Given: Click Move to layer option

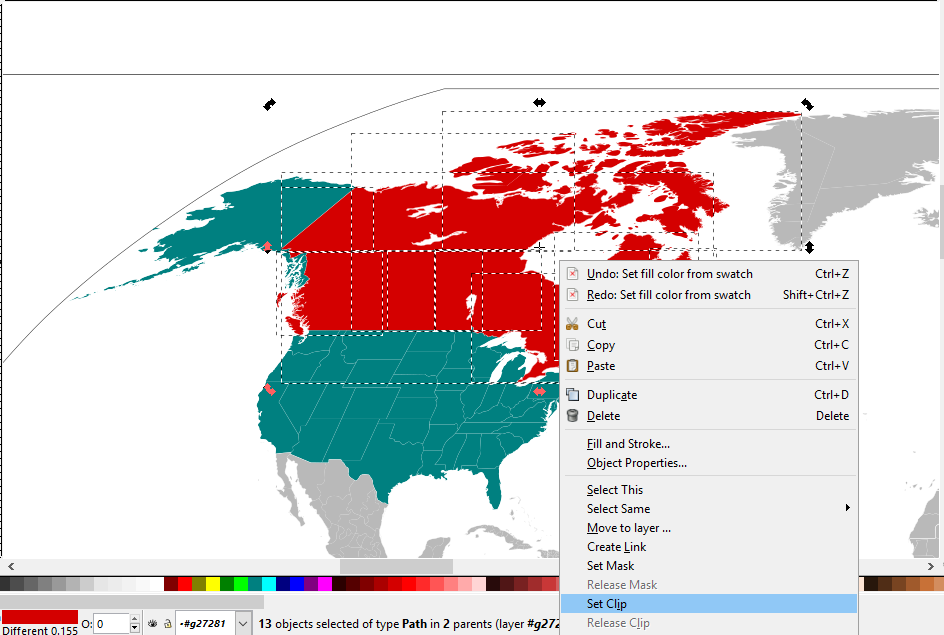Looking at the screenshot, I should 628,528.
